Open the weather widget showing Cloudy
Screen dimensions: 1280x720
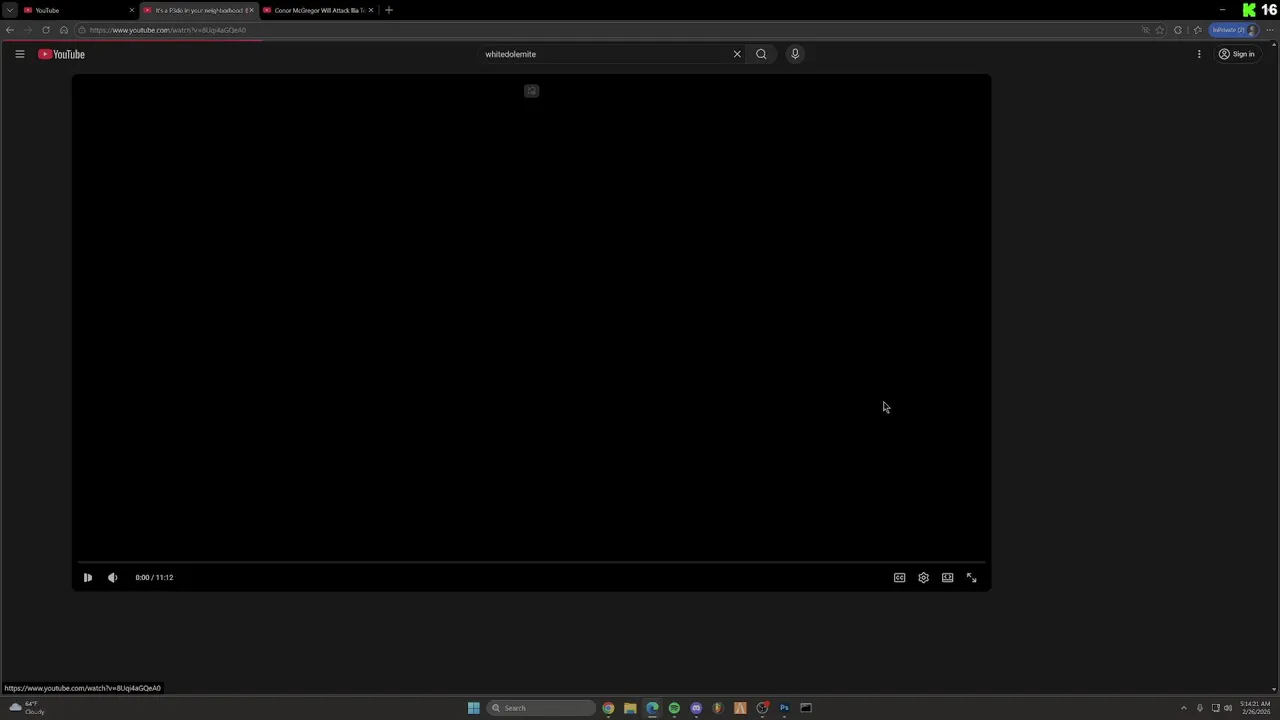27,708
